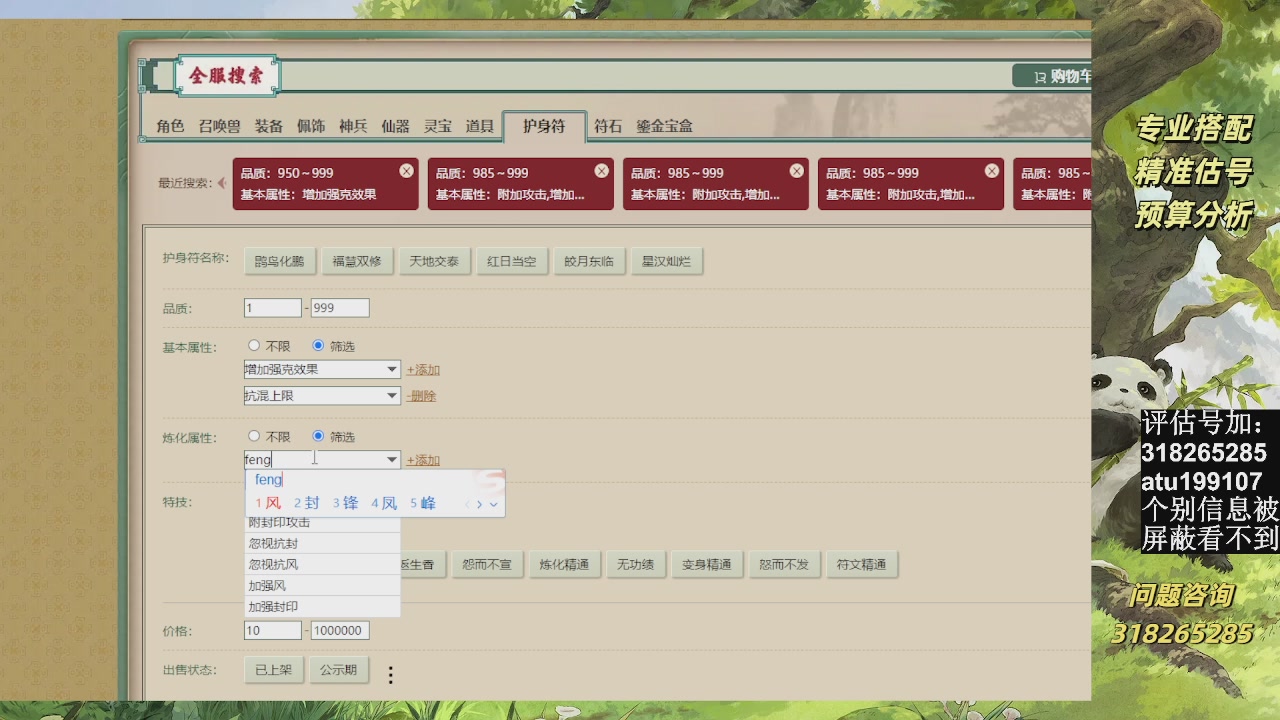Expand IME candidate list with chevron
Screen dimensions: 1280x720
click(x=494, y=504)
